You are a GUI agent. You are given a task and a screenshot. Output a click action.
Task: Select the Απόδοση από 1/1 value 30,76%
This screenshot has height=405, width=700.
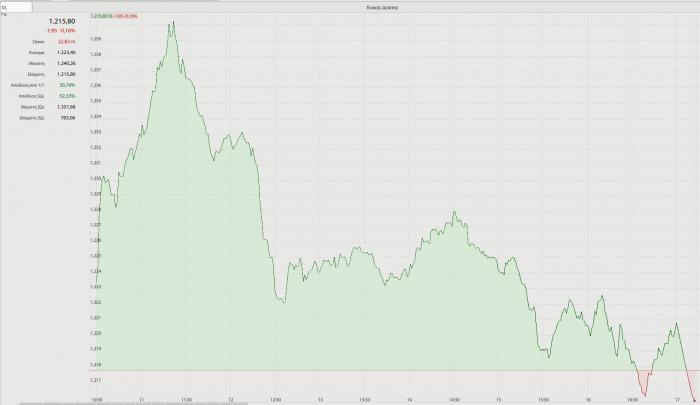pos(67,85)
